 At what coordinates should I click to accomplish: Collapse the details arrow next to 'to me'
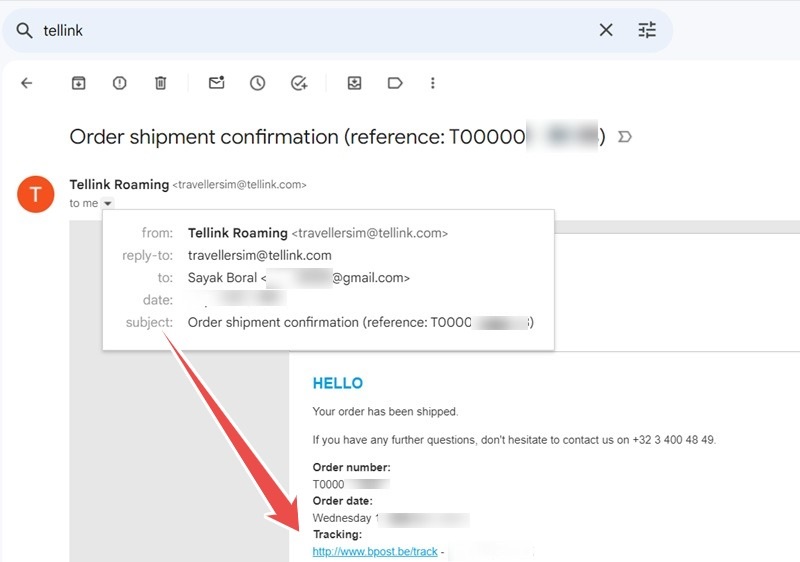click(x=108, y=203)
